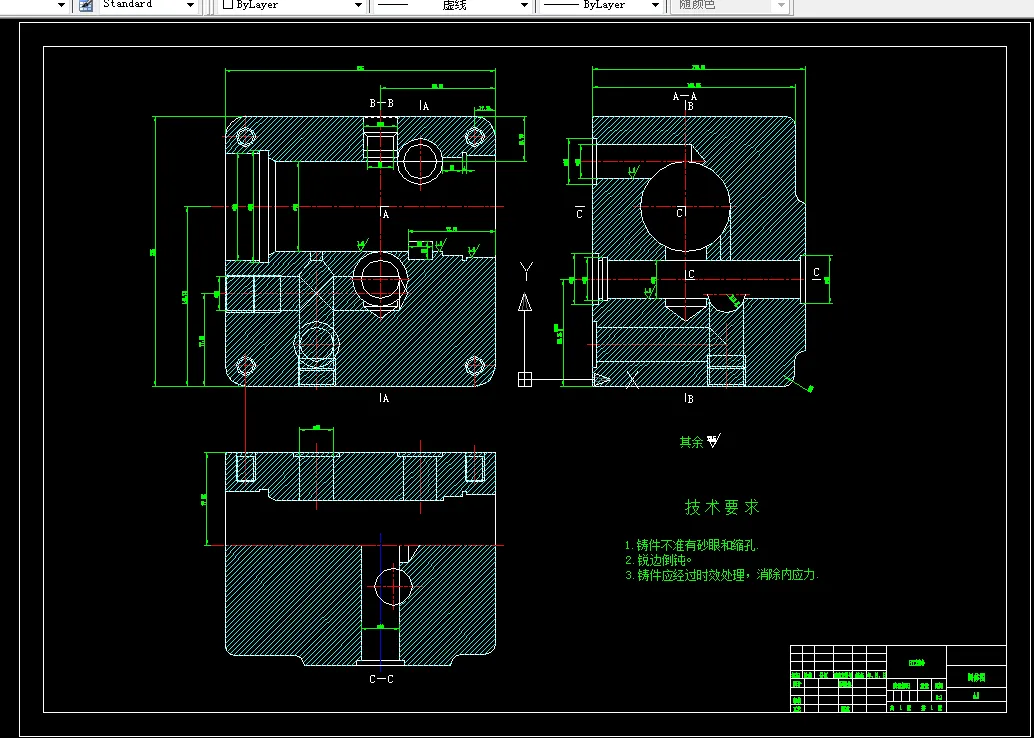Select the C—C section label text
The width and height of the screenshot is (1034, 738).
(x=381, y=679)
